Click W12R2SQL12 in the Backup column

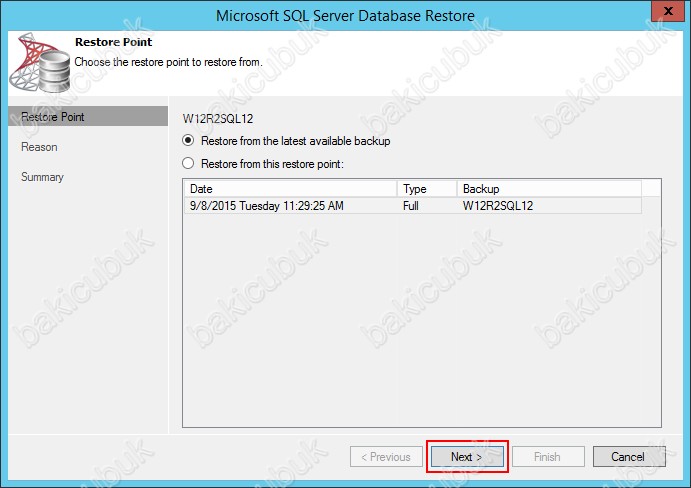[498, 206]
